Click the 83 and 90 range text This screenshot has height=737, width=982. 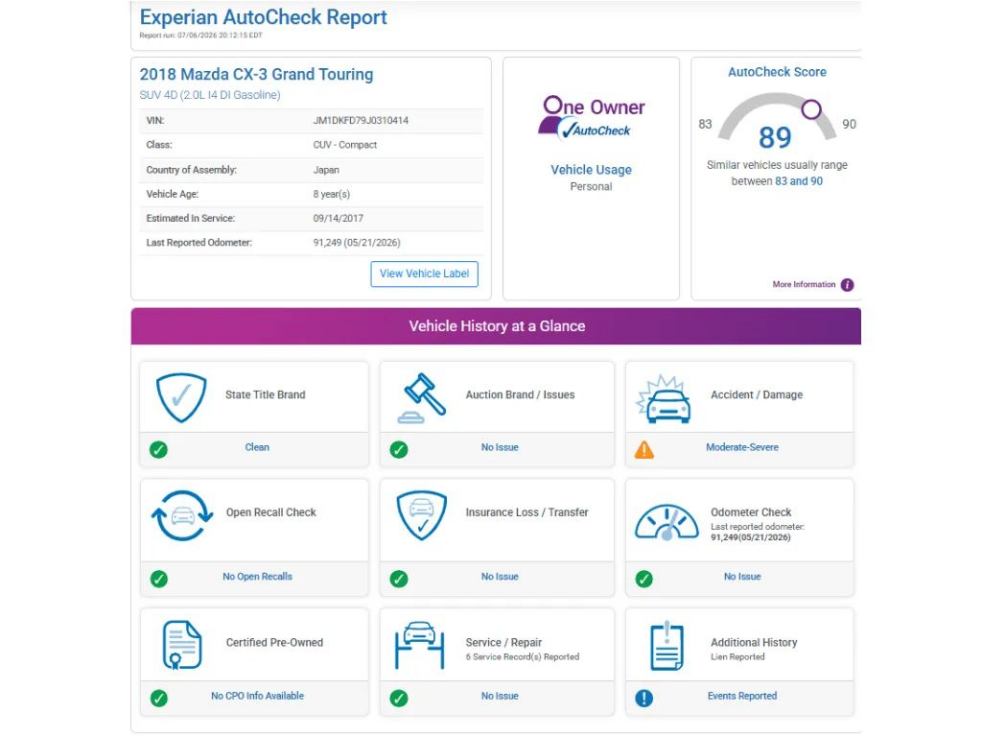[799, 181]
